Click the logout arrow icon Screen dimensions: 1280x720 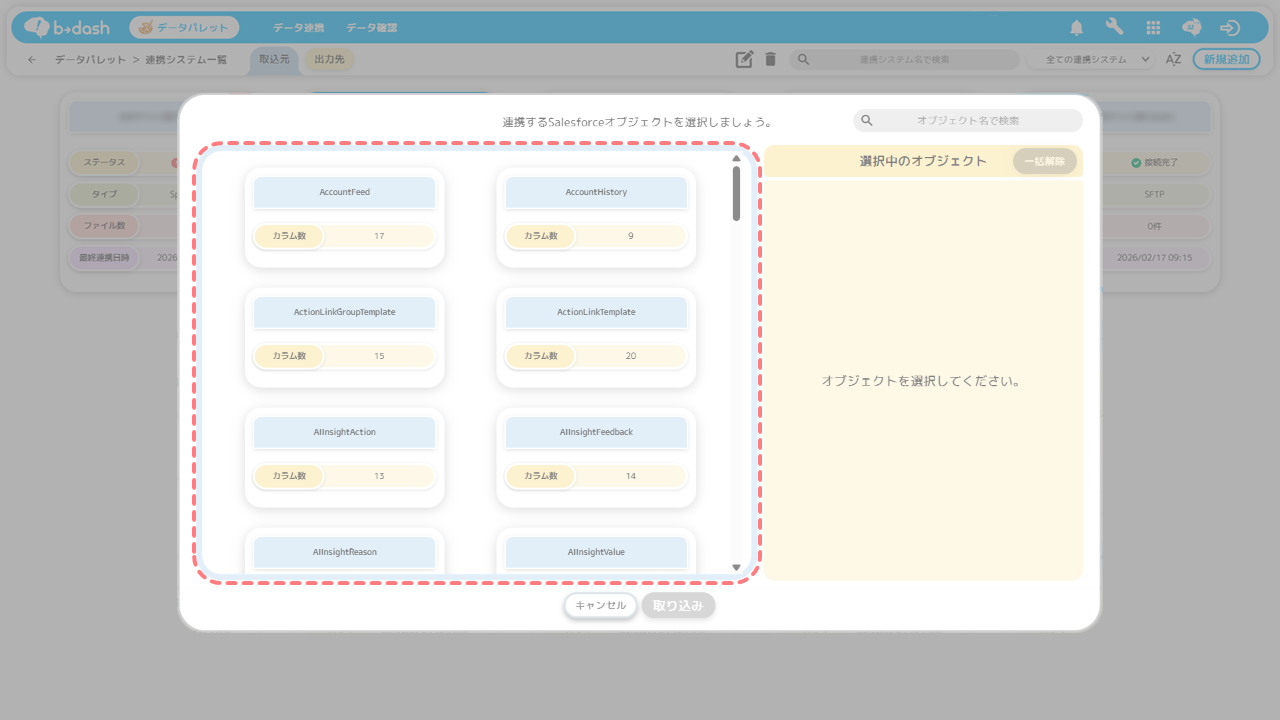pyautogui.click(x=1230, y=28)
